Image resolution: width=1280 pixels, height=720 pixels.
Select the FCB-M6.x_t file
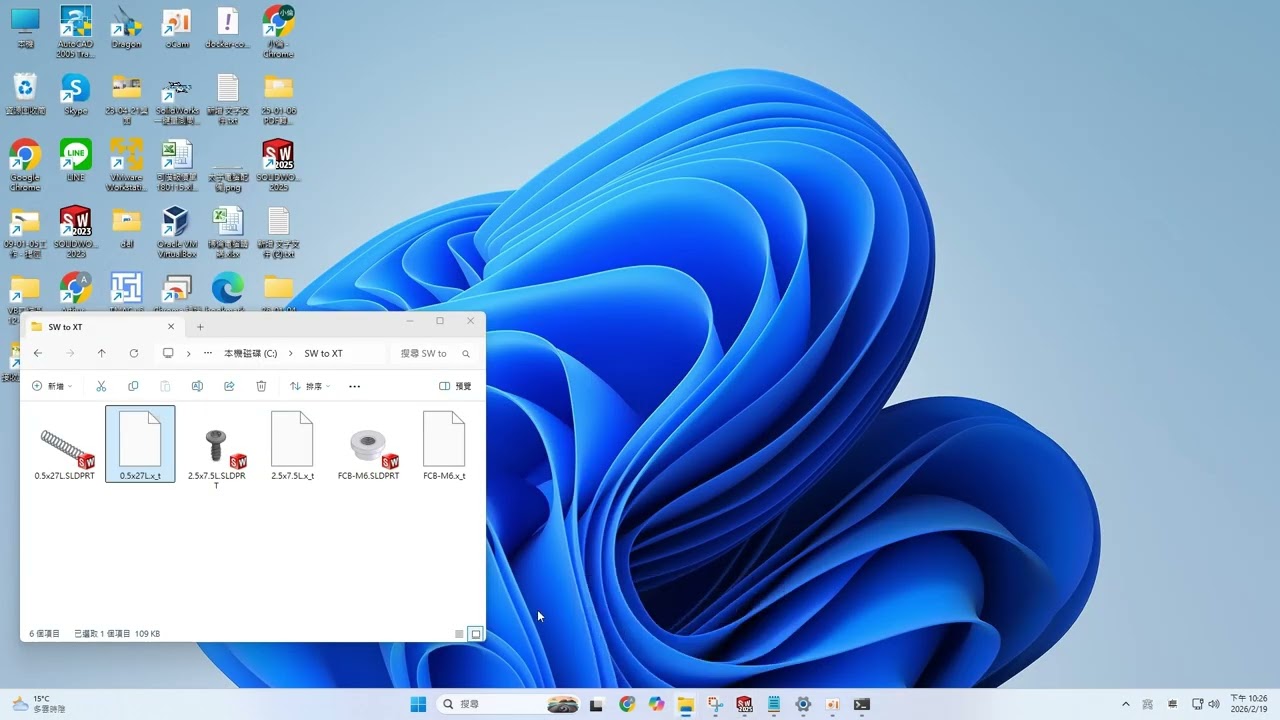(444, 445)
